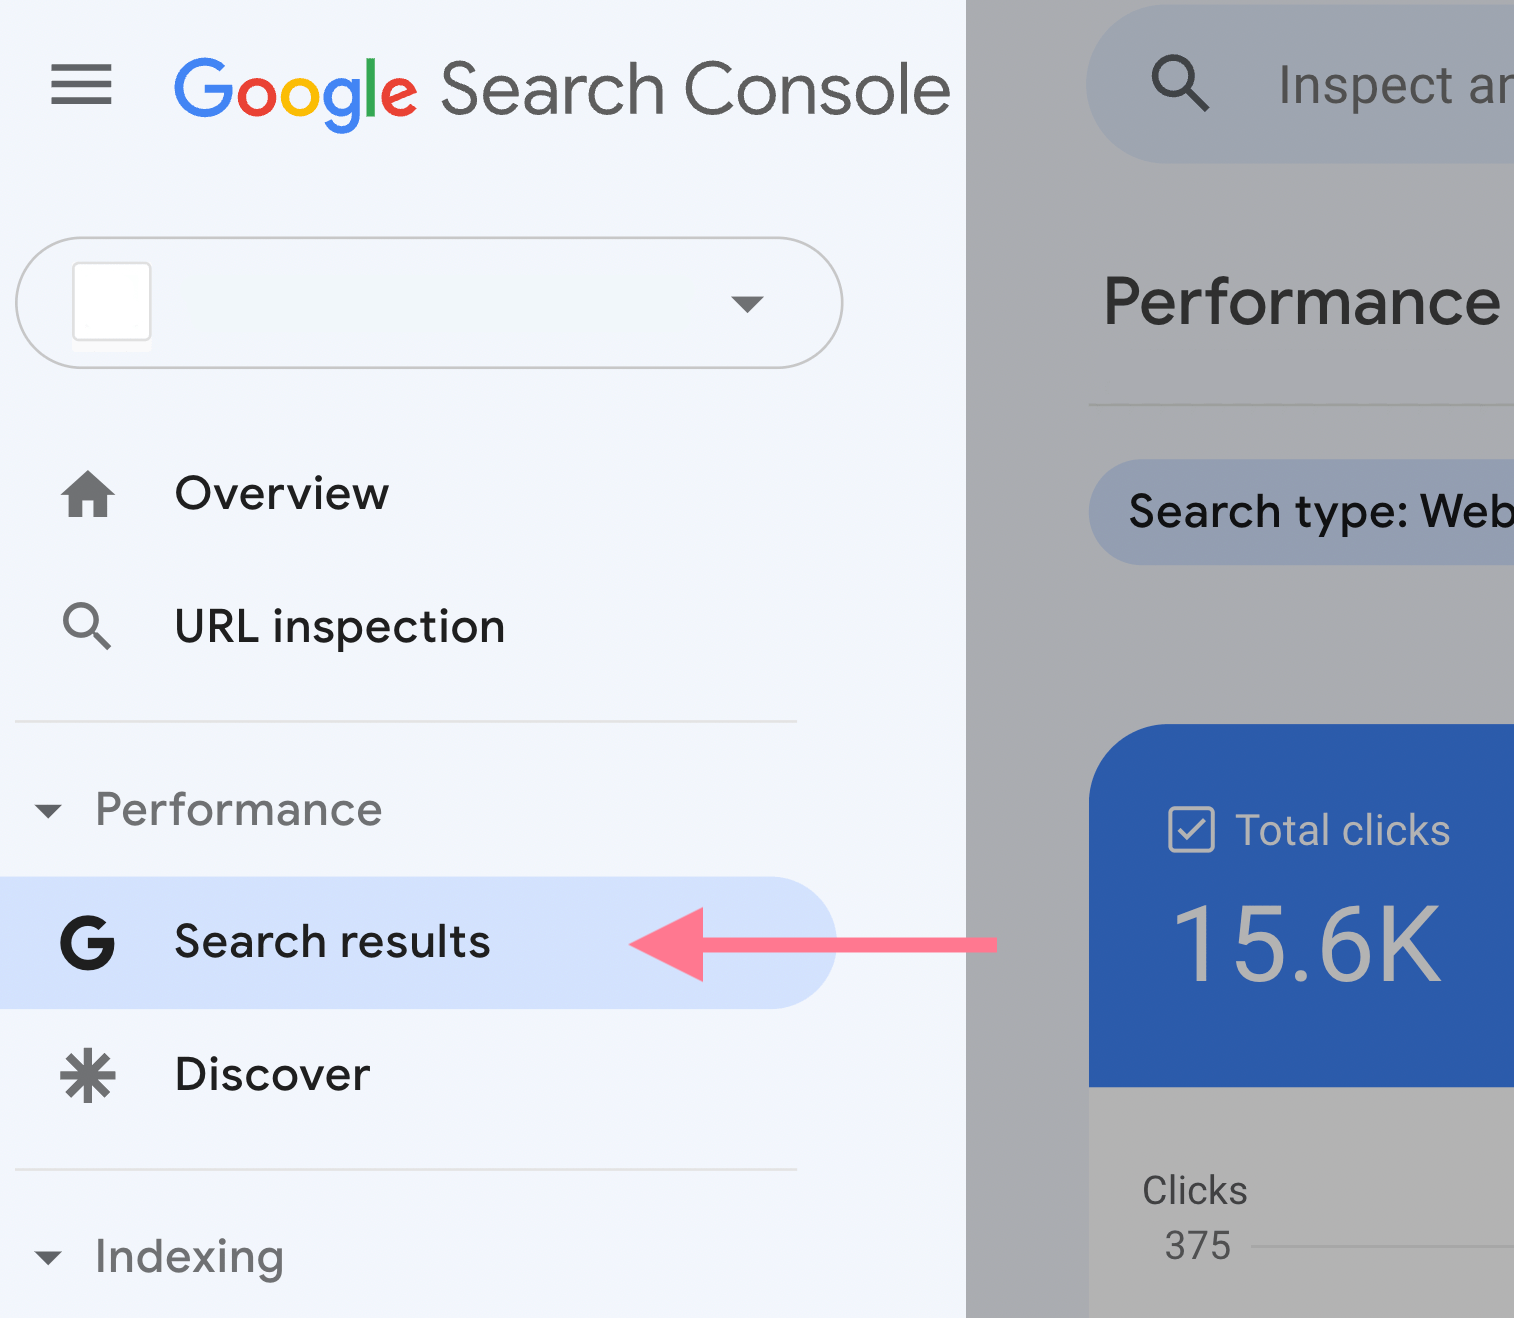
Task: Open the property selector dropdown
Action: click(747, 304)
